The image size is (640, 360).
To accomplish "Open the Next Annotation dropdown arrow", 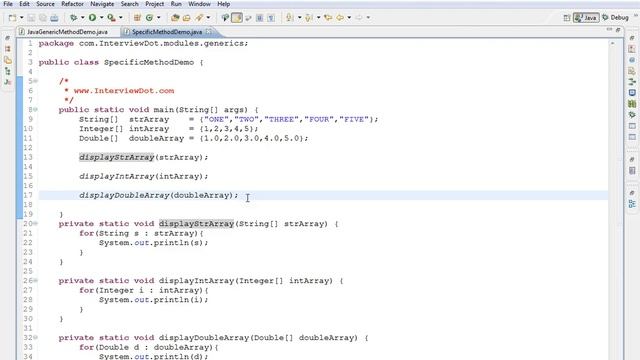I will pos(299,18).
